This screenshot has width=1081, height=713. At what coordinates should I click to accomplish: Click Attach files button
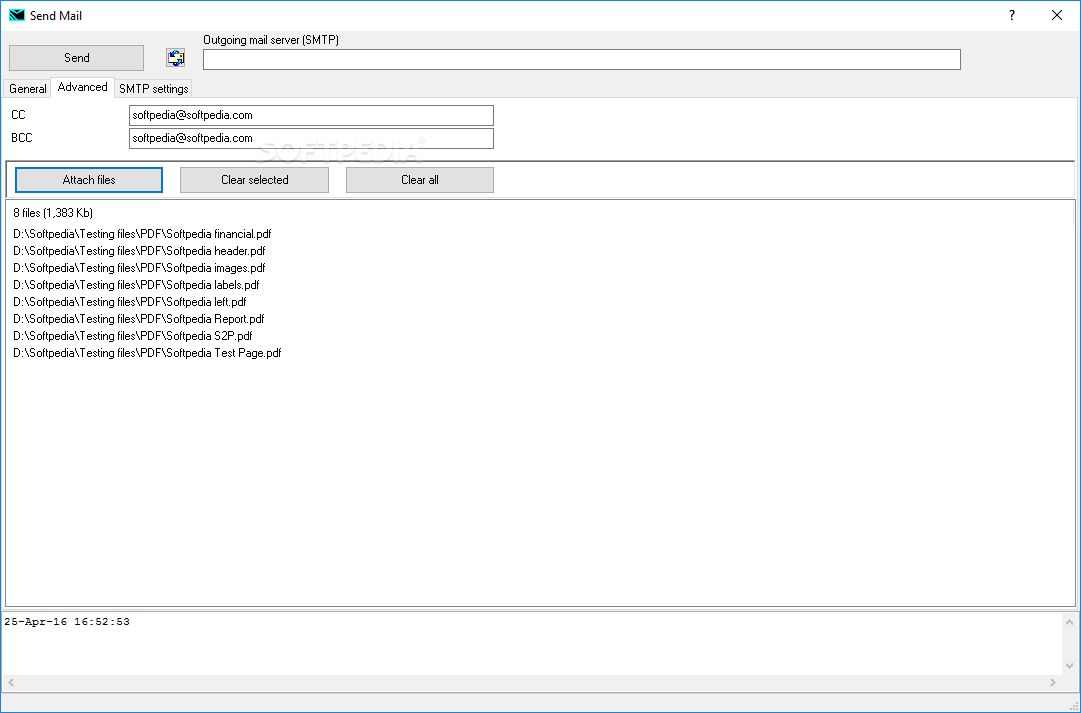pyautogui.click(x=89, y=180)
